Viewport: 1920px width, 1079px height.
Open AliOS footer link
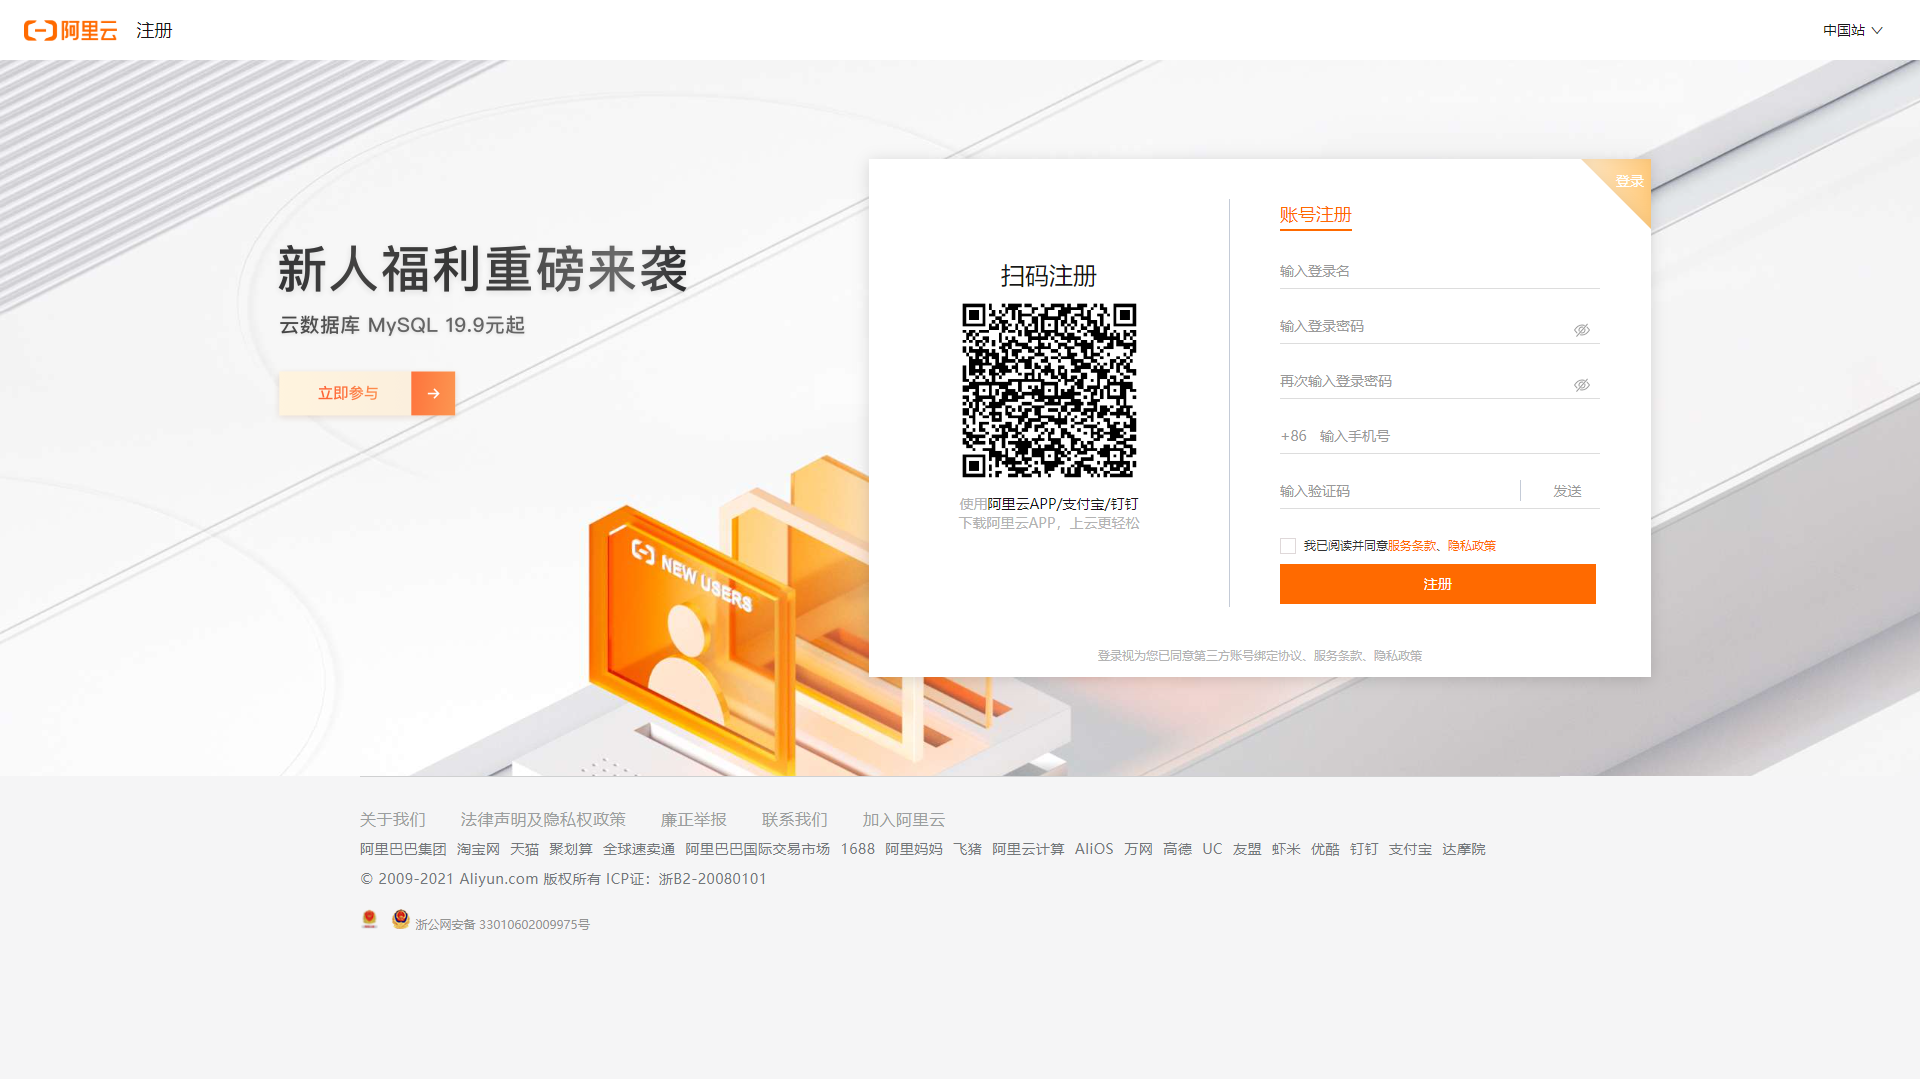[1094, 849]
